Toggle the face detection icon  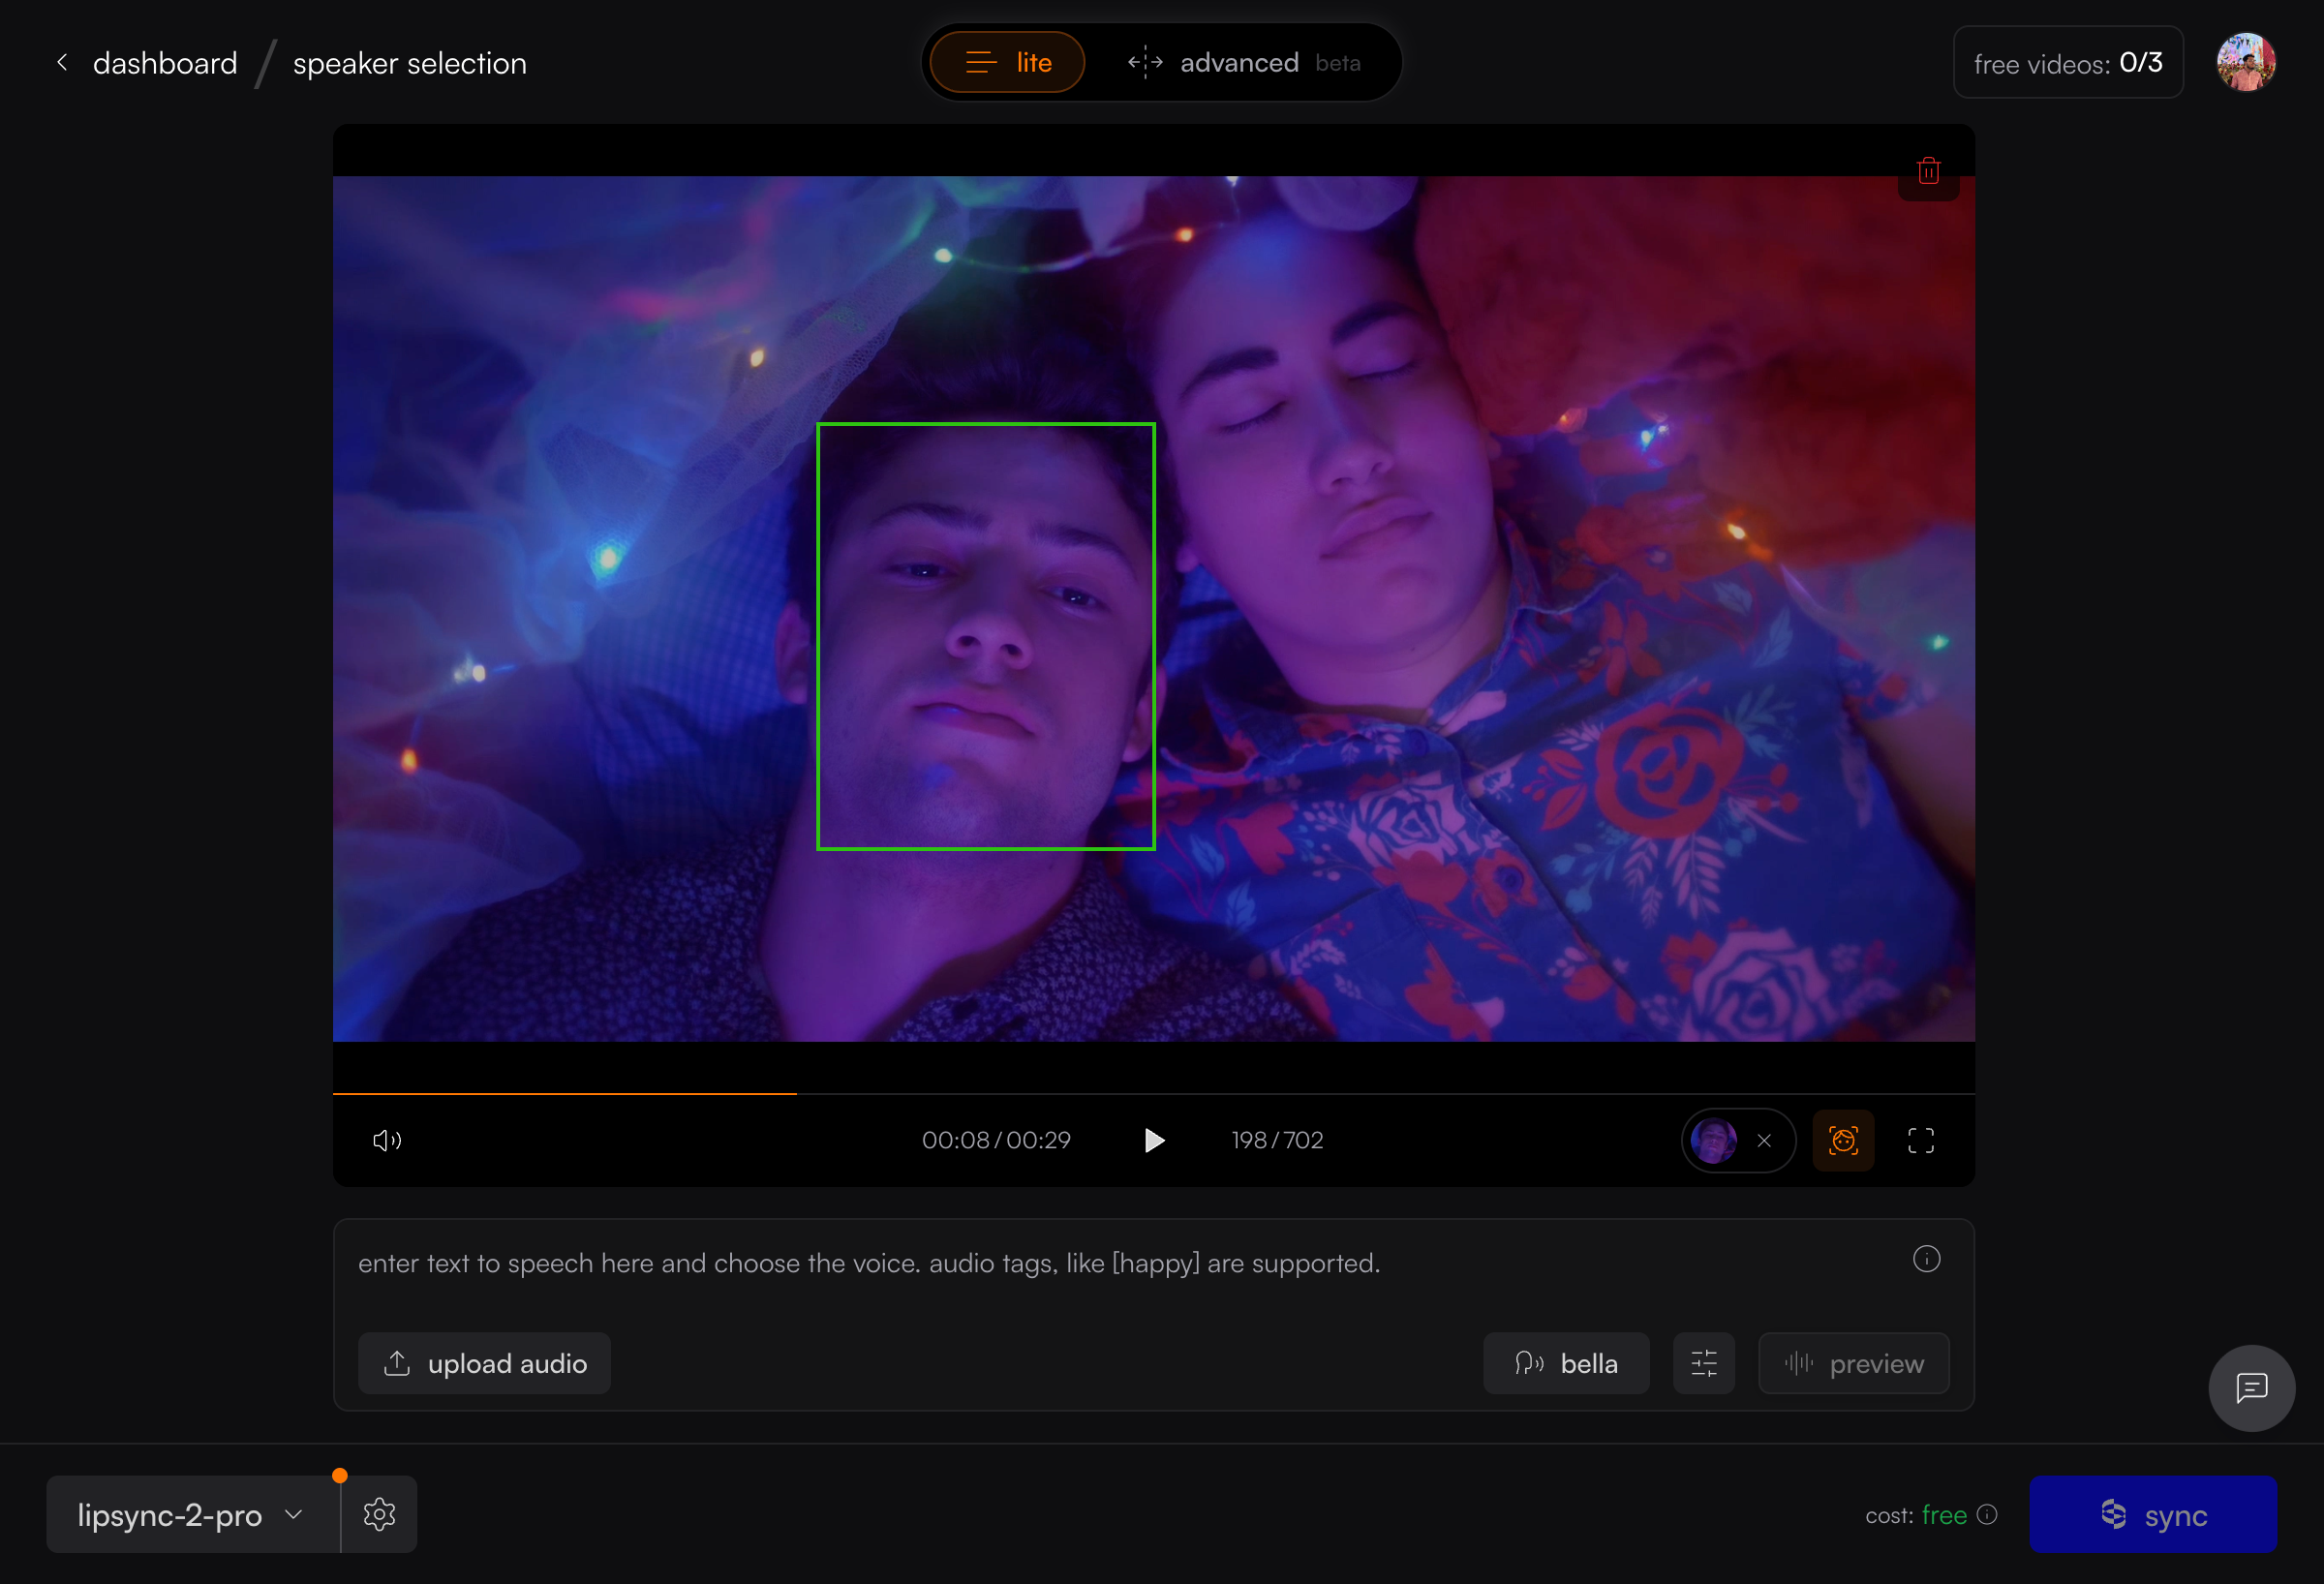pyautogui.click(x=1843, y=1140)
